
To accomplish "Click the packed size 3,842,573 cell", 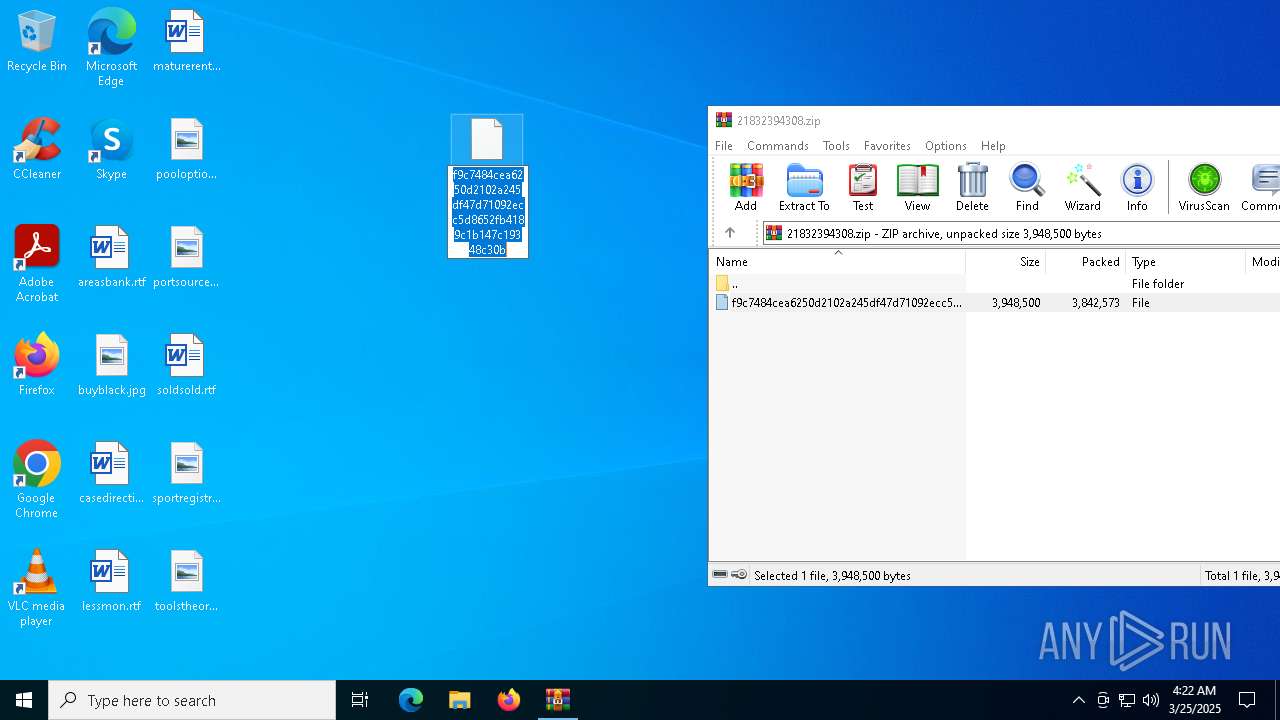I will [x=1095, y=303].
